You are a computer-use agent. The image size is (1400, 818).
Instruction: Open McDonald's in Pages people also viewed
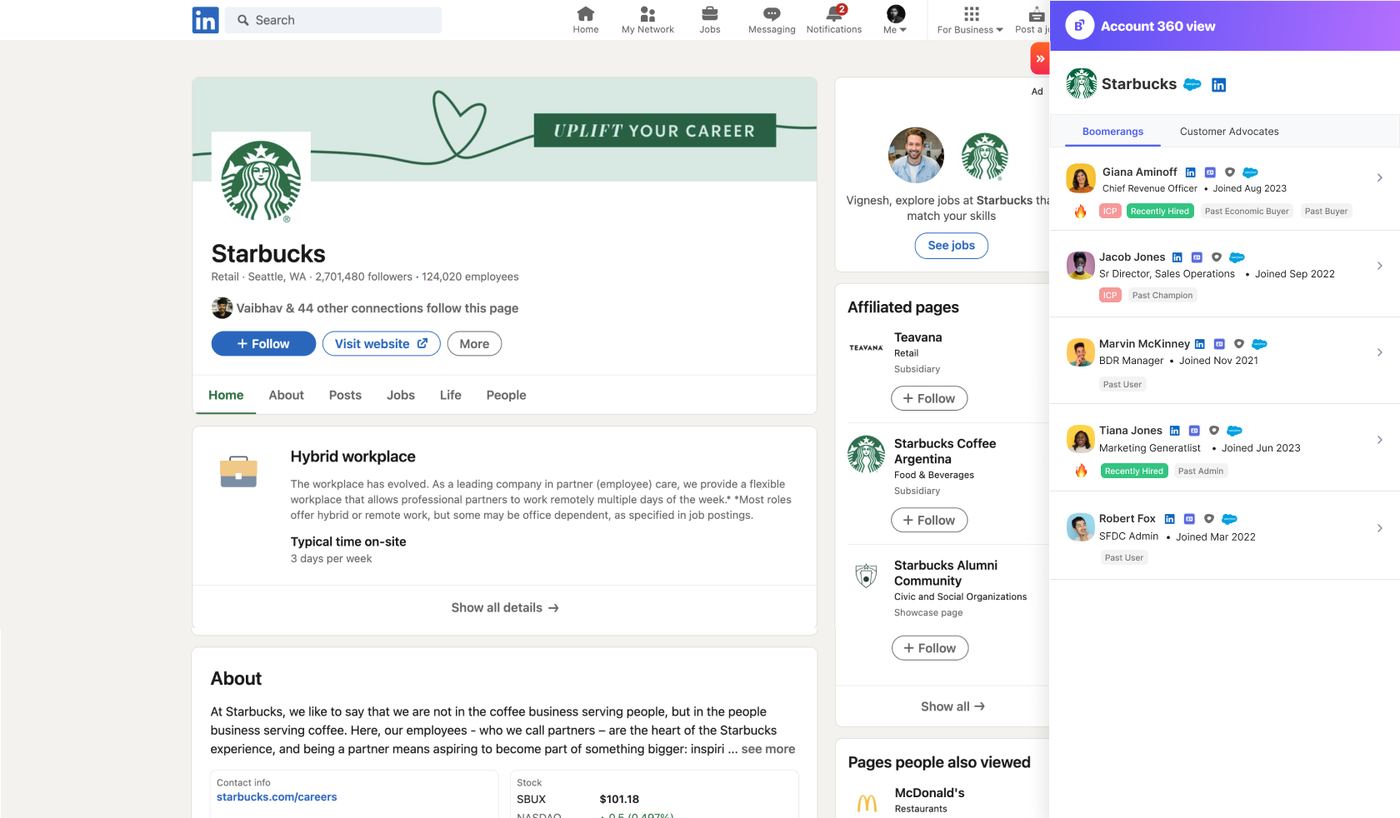pos(929,793)
